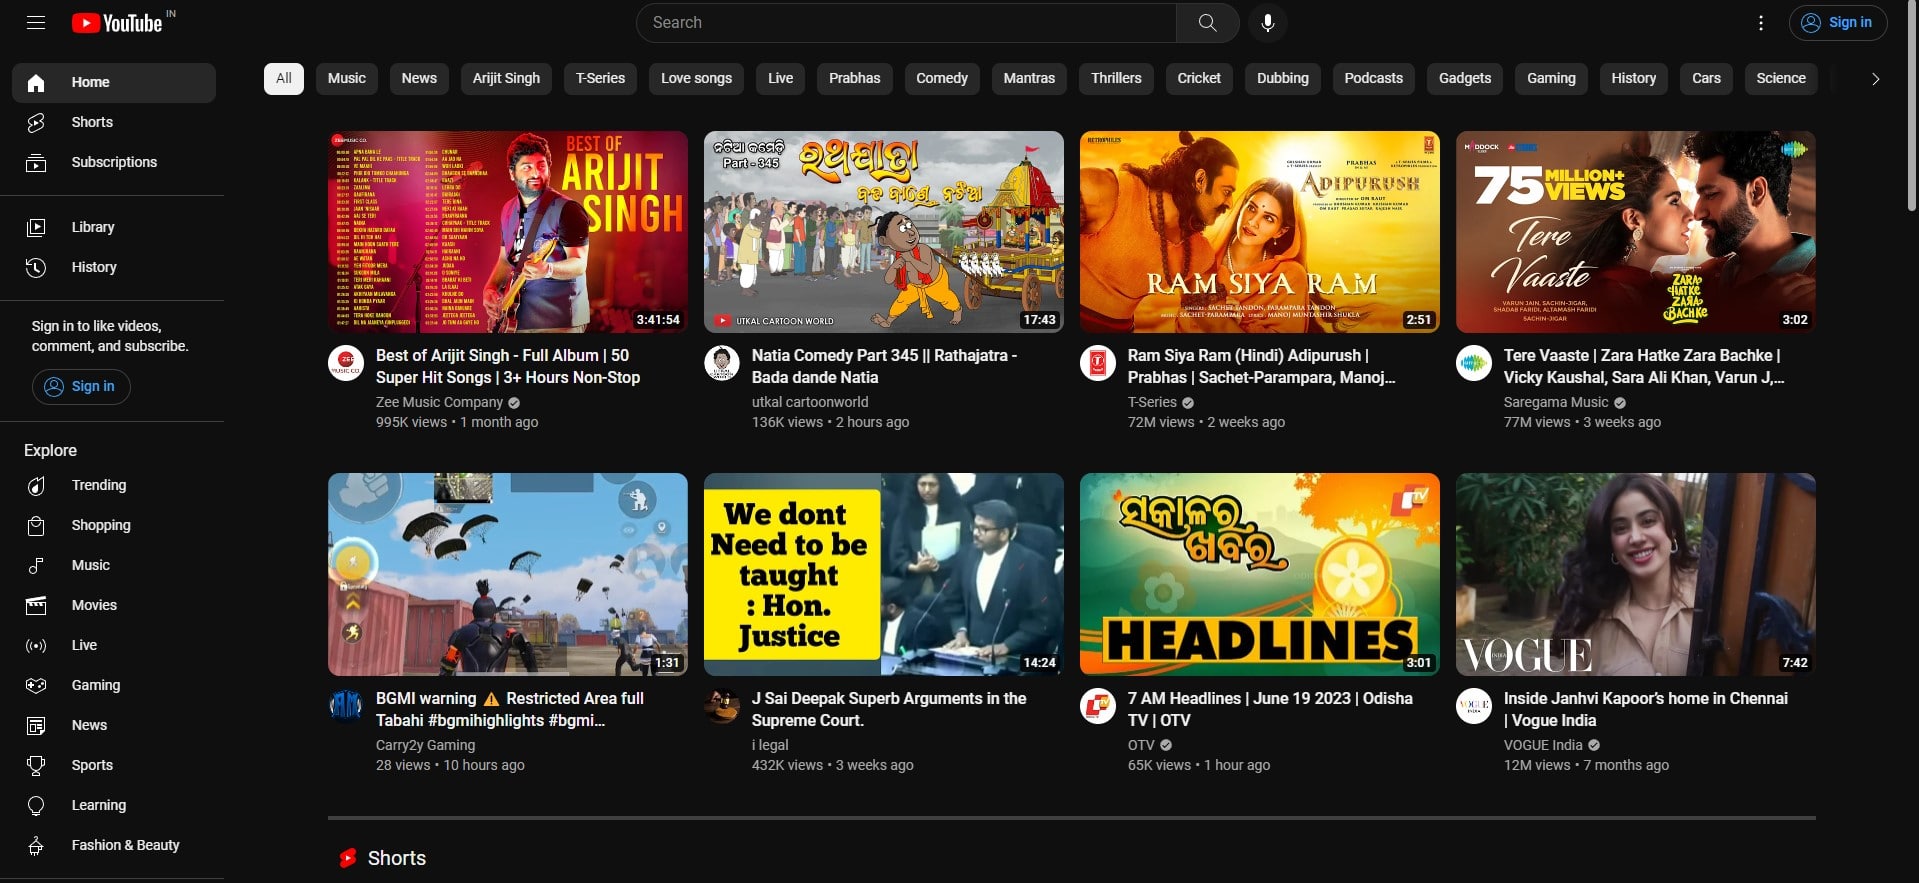Select the Thrillers filter chip
This screenshot has height=883, width=1919.
click(x=1116, y=78)
